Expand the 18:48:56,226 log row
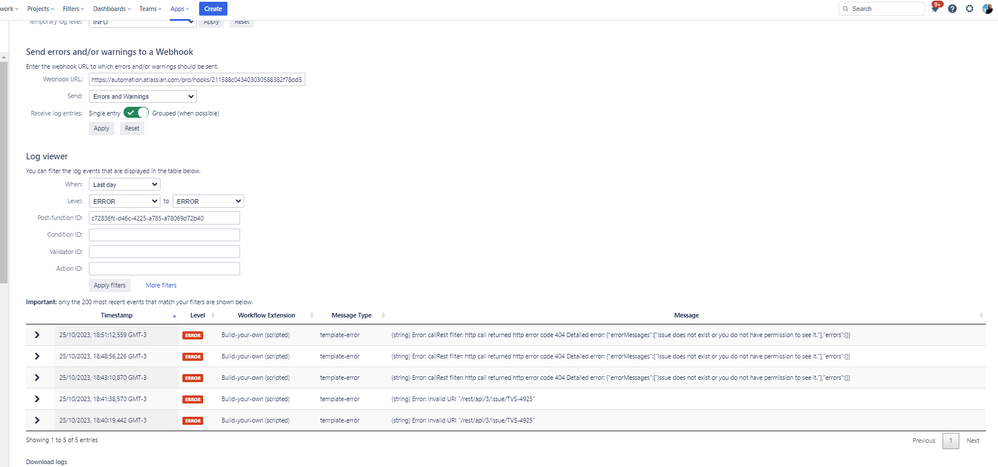This screenshot has height=467, width=998. click(x=37, y=356)
